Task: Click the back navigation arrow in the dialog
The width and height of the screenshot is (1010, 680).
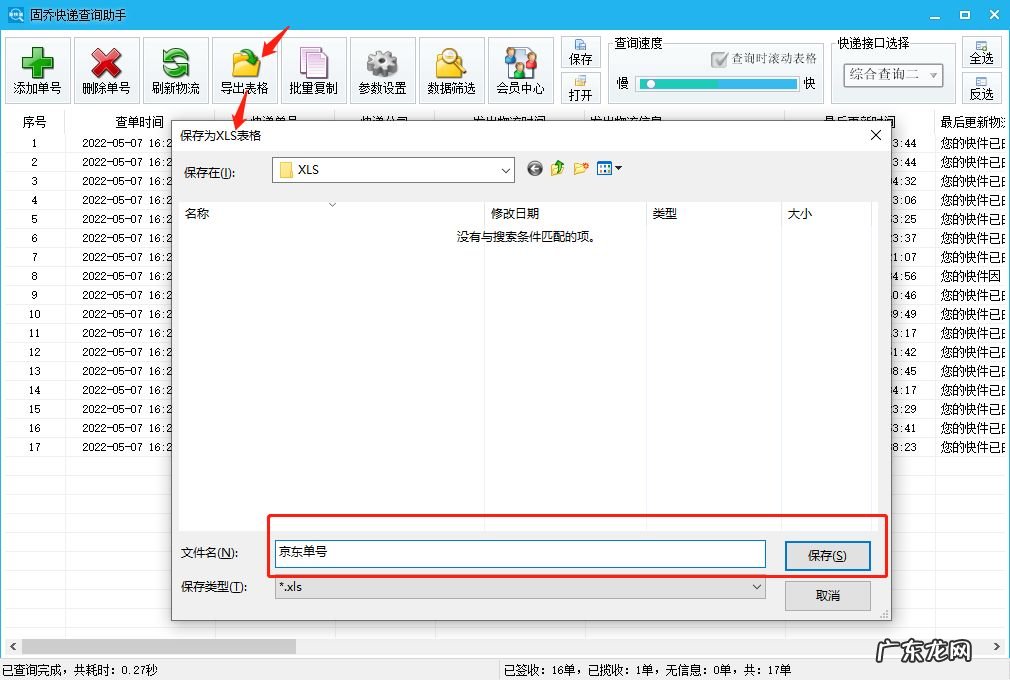Action: coord(534,168)
